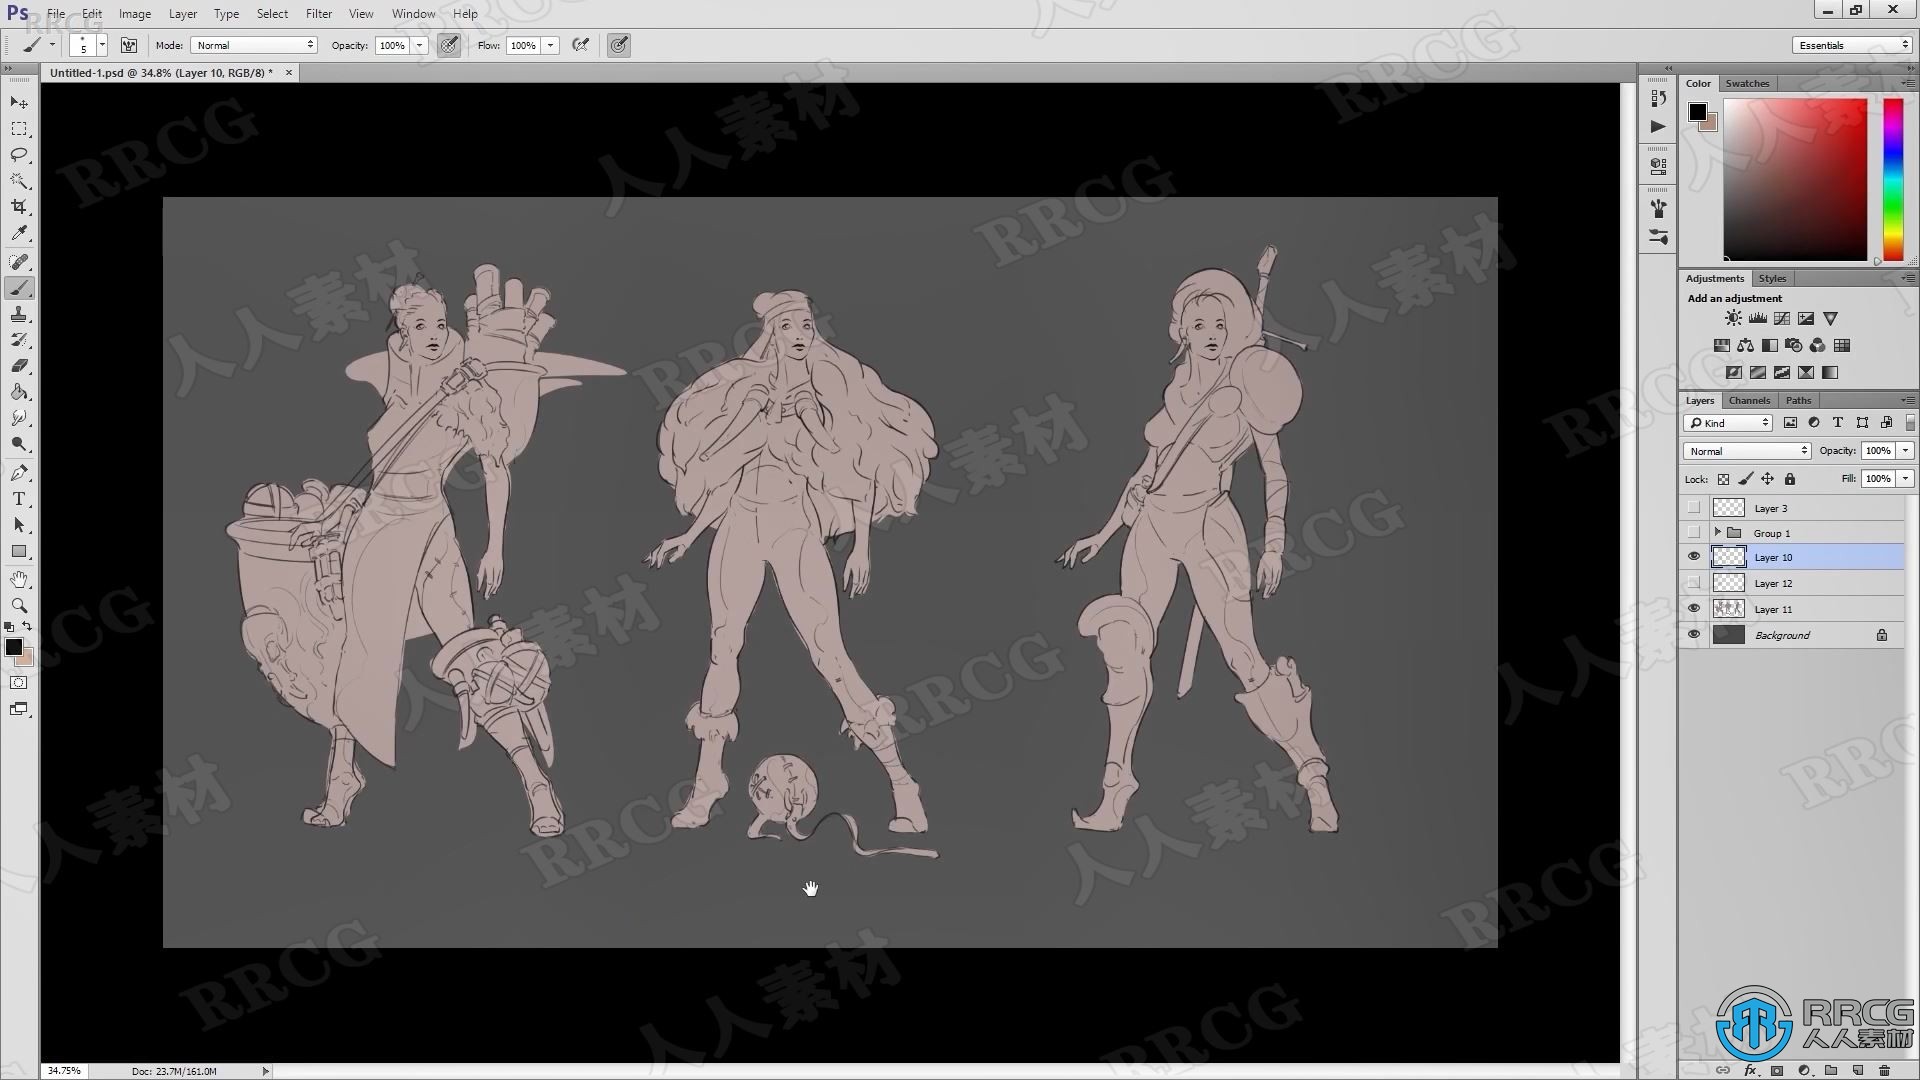Switch to the Swatches tab
The image size is (1920, 1080).
pyautogui.click(x=1747, y=83)
